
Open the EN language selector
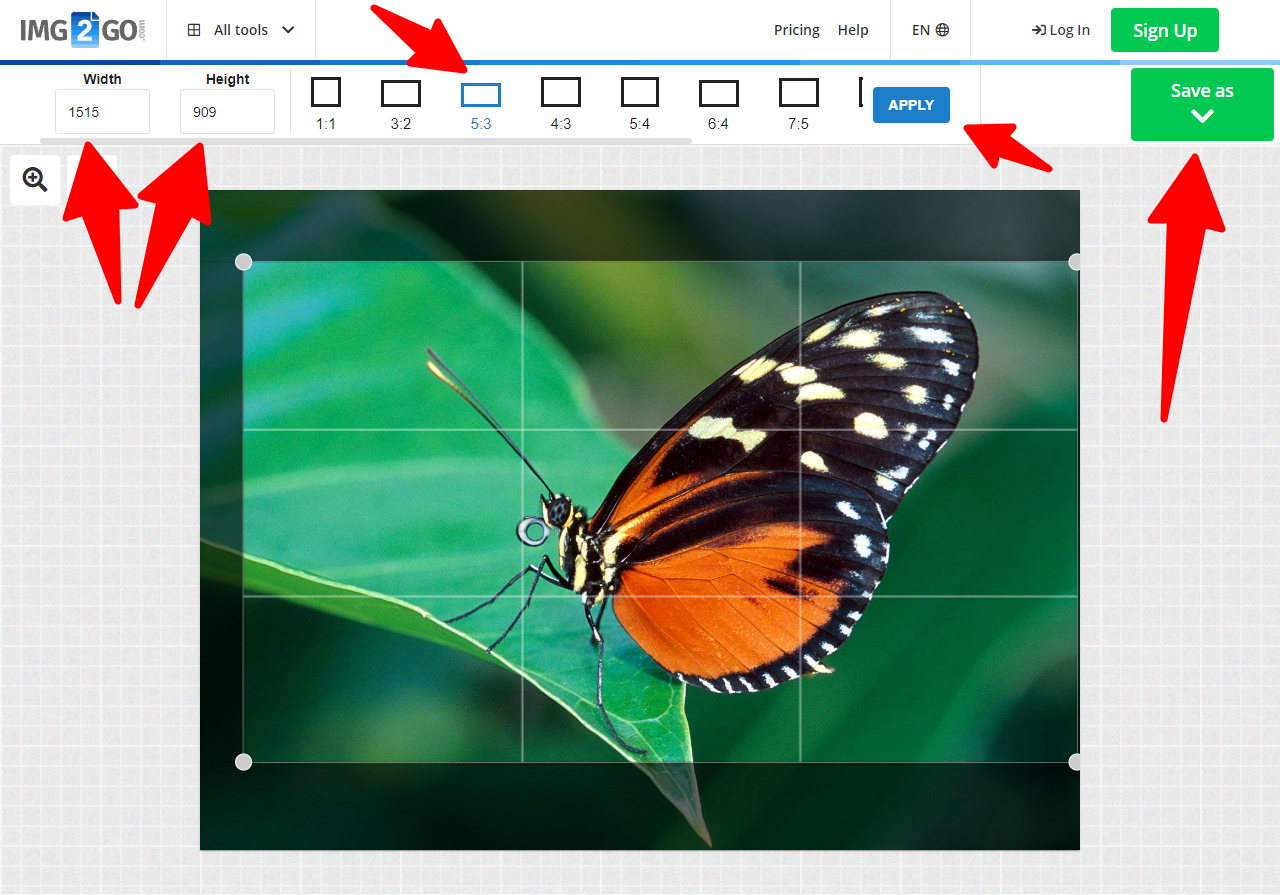pyautogui.click(x=930, y=30)
